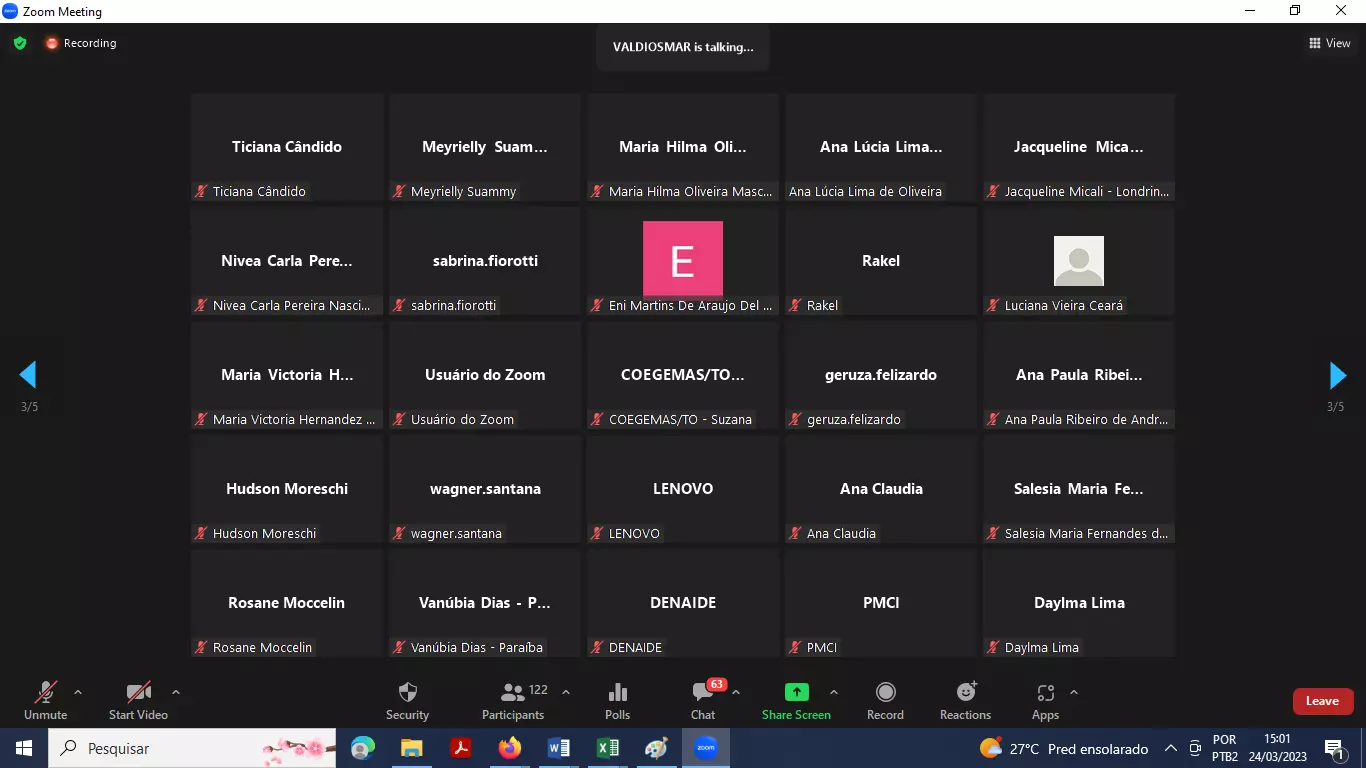The image size is (1366, 768).
Task: Click the Pesquisar taskbar search box
Action: (193, 748)
